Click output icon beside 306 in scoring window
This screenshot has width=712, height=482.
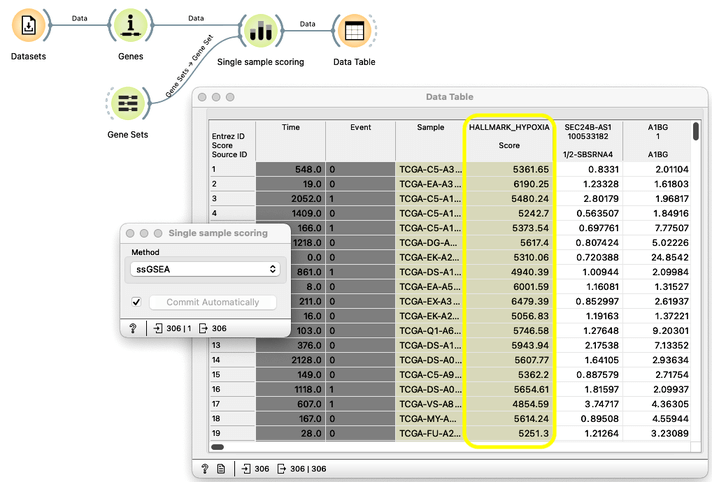(203, 328)
